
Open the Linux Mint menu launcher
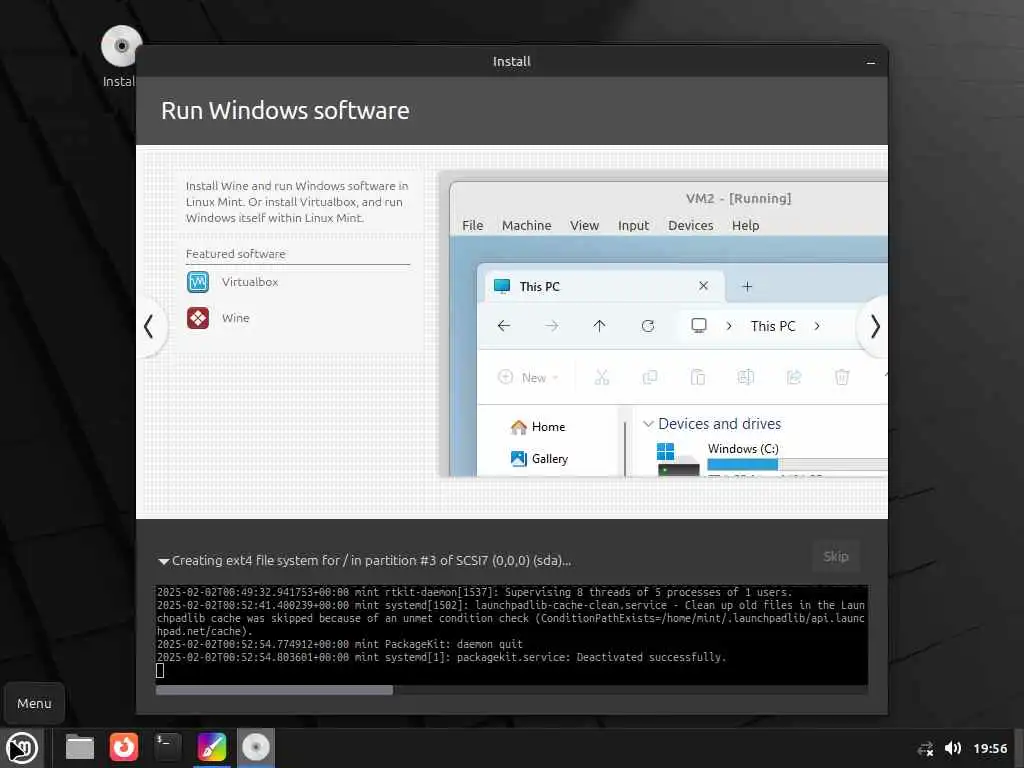(22, 748)
